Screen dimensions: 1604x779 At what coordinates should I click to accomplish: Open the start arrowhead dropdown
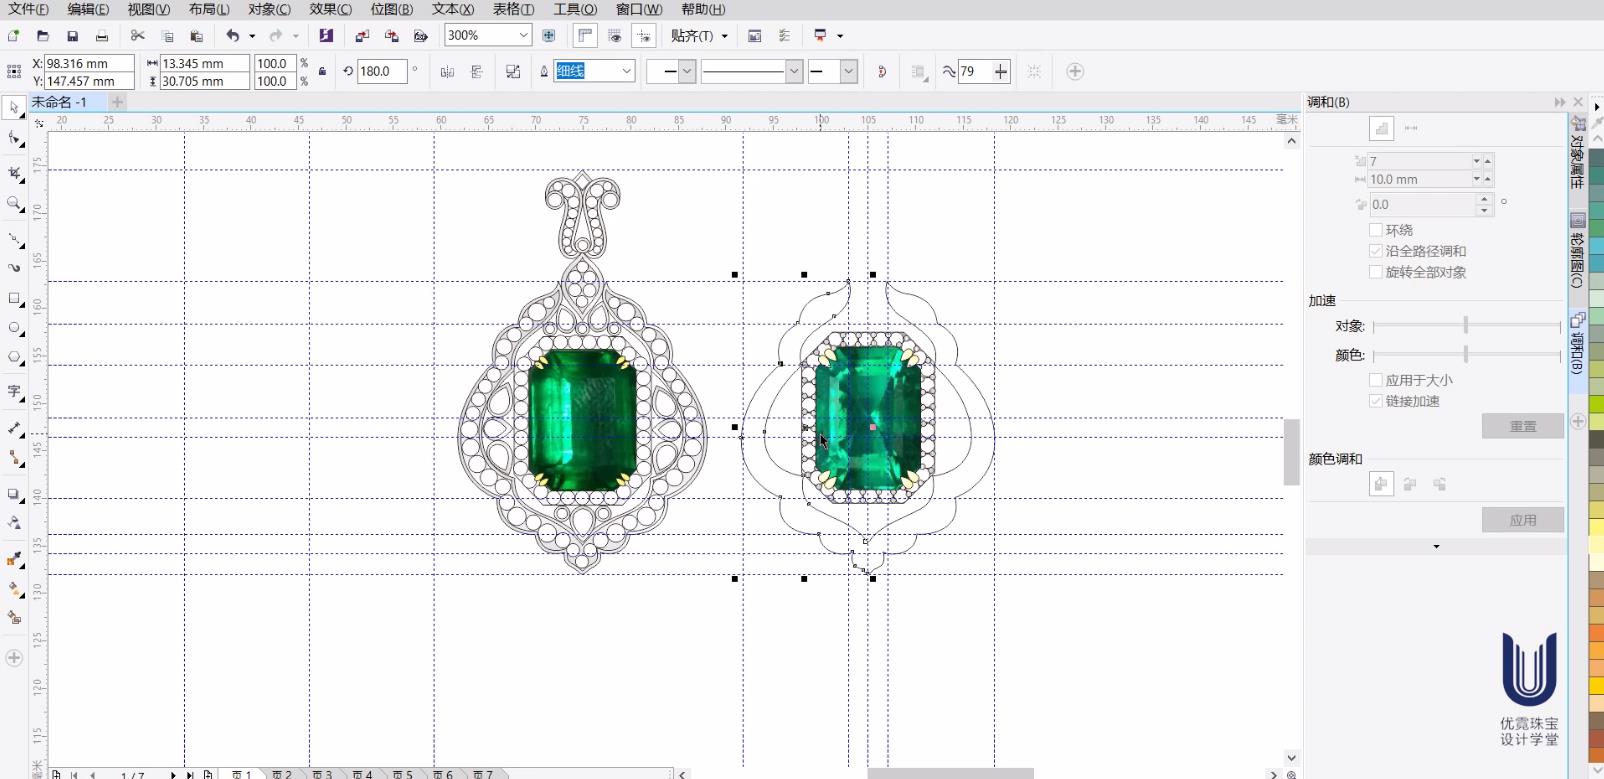click(x=687, y=71)
